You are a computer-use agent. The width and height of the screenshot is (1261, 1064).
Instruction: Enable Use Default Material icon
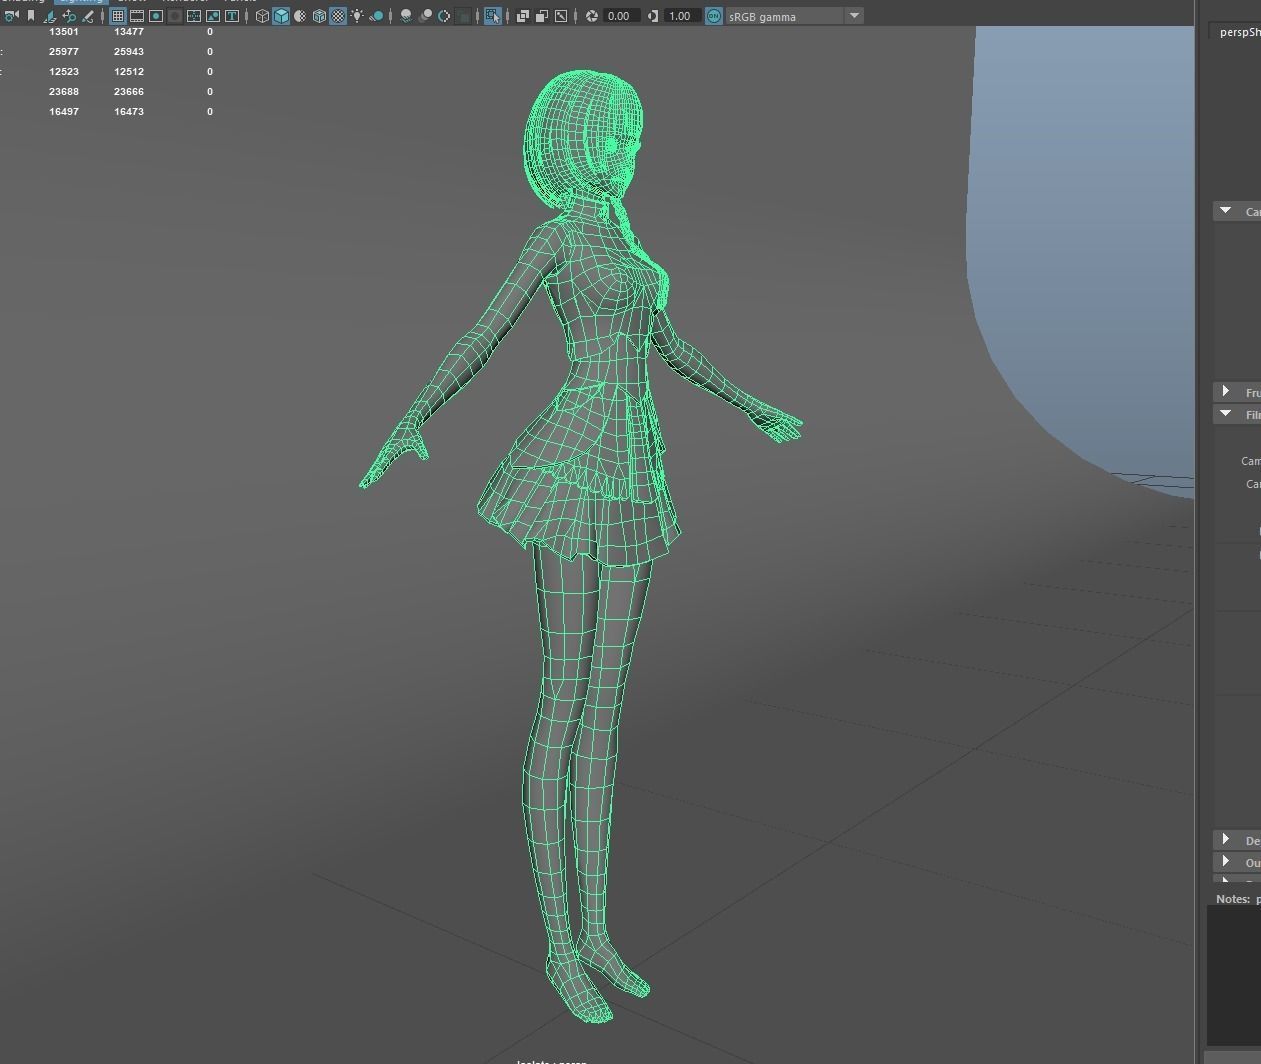pos(300,16)
